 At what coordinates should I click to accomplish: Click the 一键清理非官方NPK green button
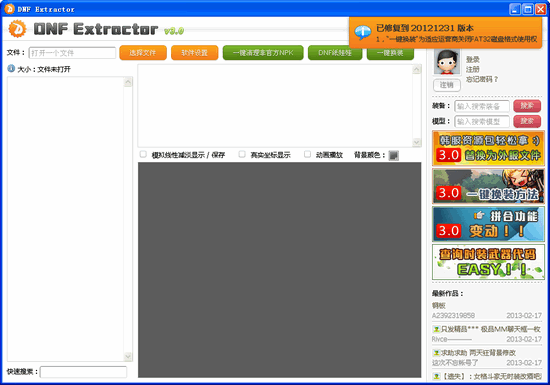263,53
